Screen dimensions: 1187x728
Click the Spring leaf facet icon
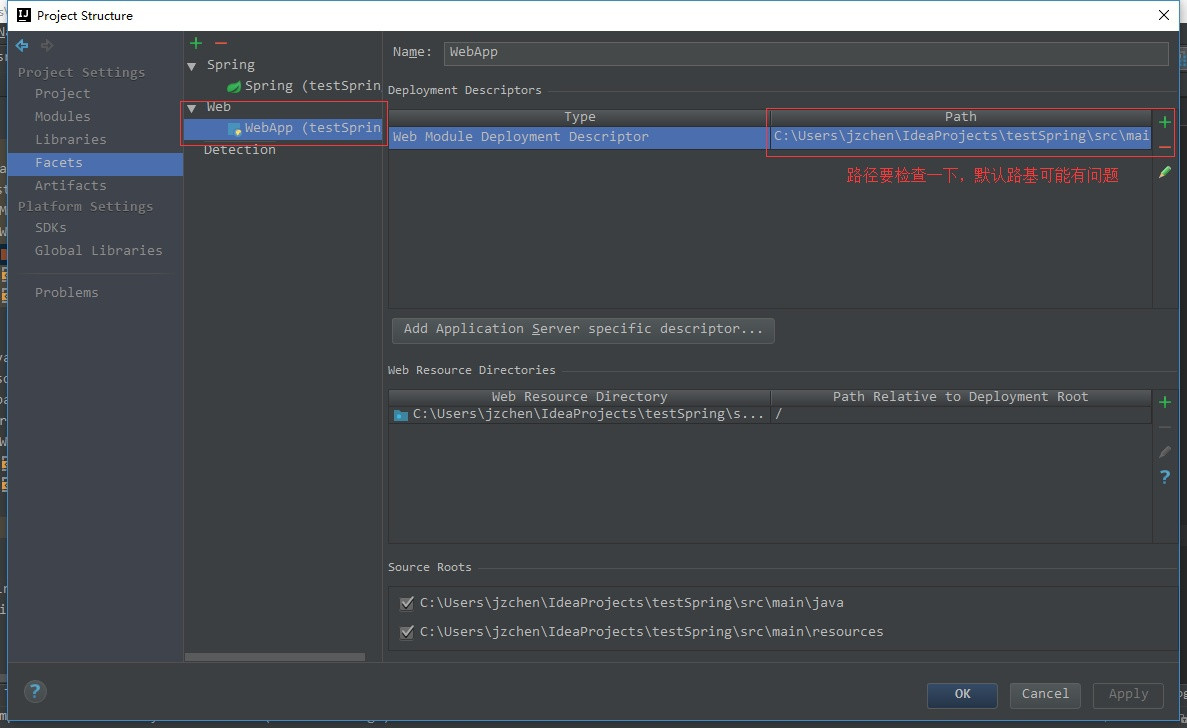click(235, 86)
